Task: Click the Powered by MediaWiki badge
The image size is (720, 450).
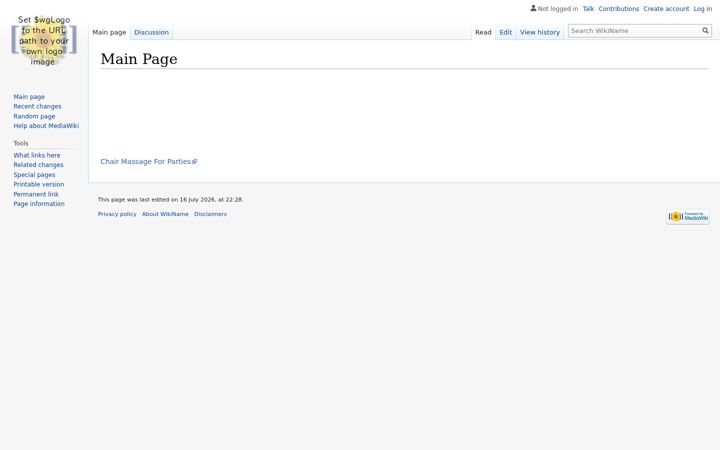Action: coord(688,217)
